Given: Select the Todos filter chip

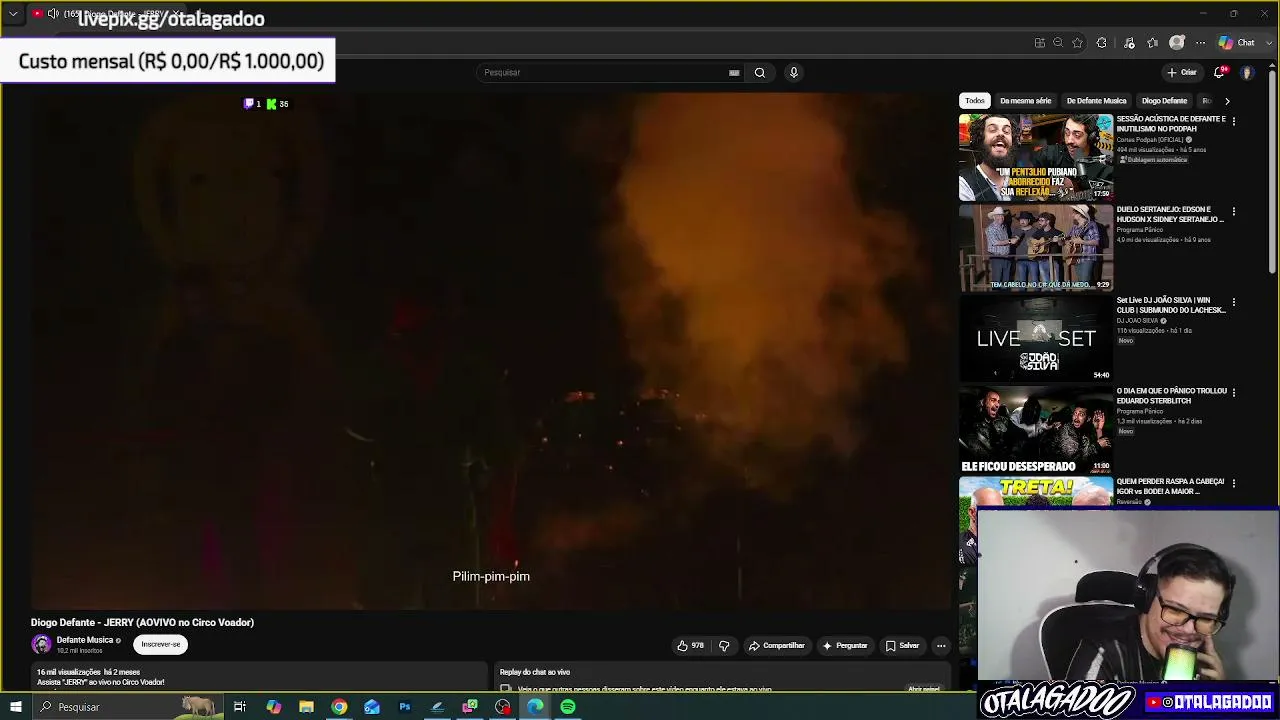Looking at the screenshot, I should (x=974, y=101).
